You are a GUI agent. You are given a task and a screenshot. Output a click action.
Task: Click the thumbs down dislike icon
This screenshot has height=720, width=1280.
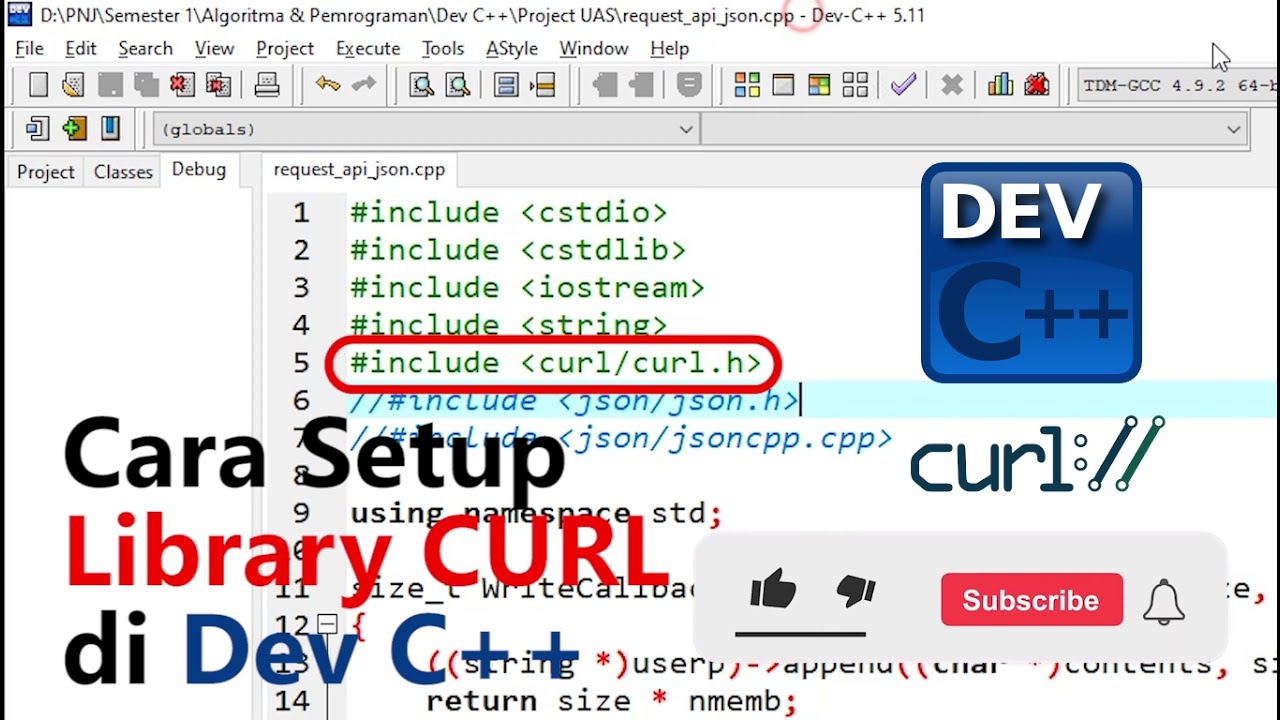pos(855,592)
